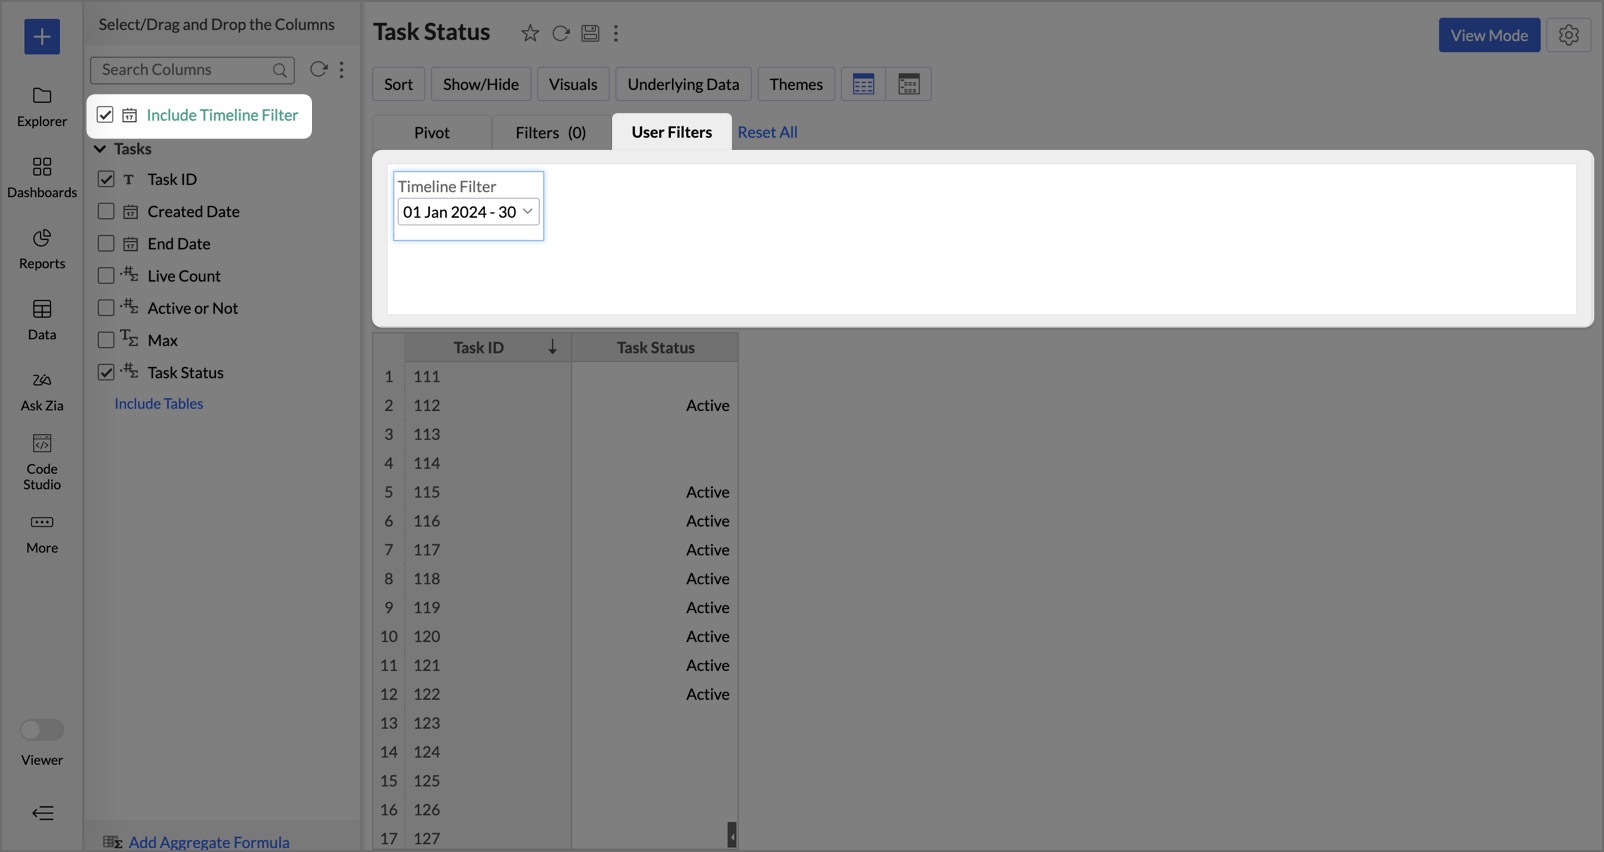Select the cell with Task ID 127
This screenshot has height=852, width=1604.
coord(488,838)
